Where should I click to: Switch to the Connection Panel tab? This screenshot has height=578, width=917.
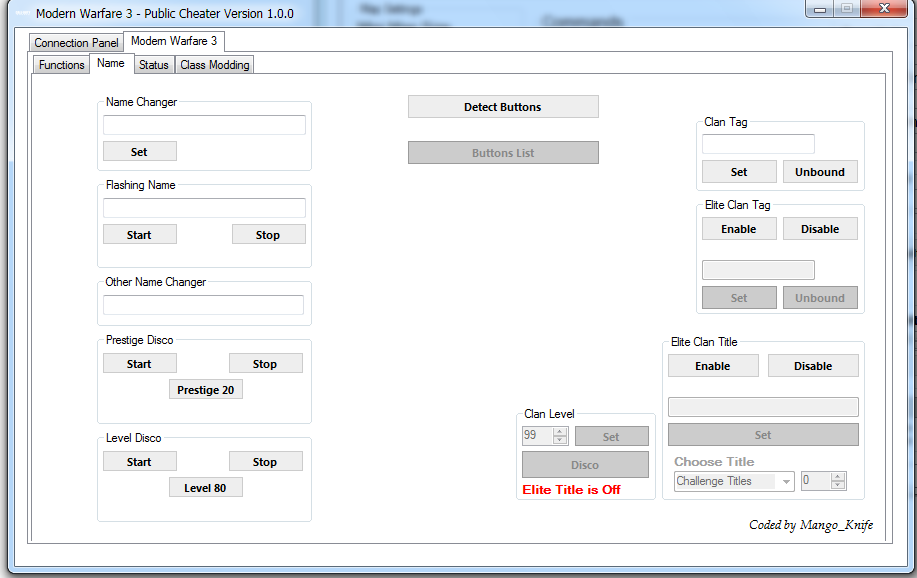point(76,43)
